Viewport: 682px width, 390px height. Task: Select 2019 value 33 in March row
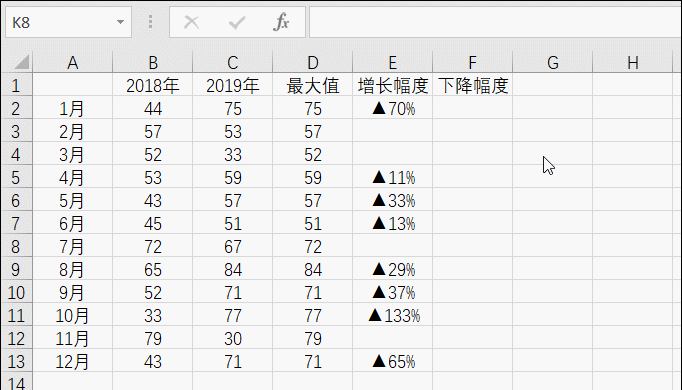pyautogui.click(x=233, y=154)
